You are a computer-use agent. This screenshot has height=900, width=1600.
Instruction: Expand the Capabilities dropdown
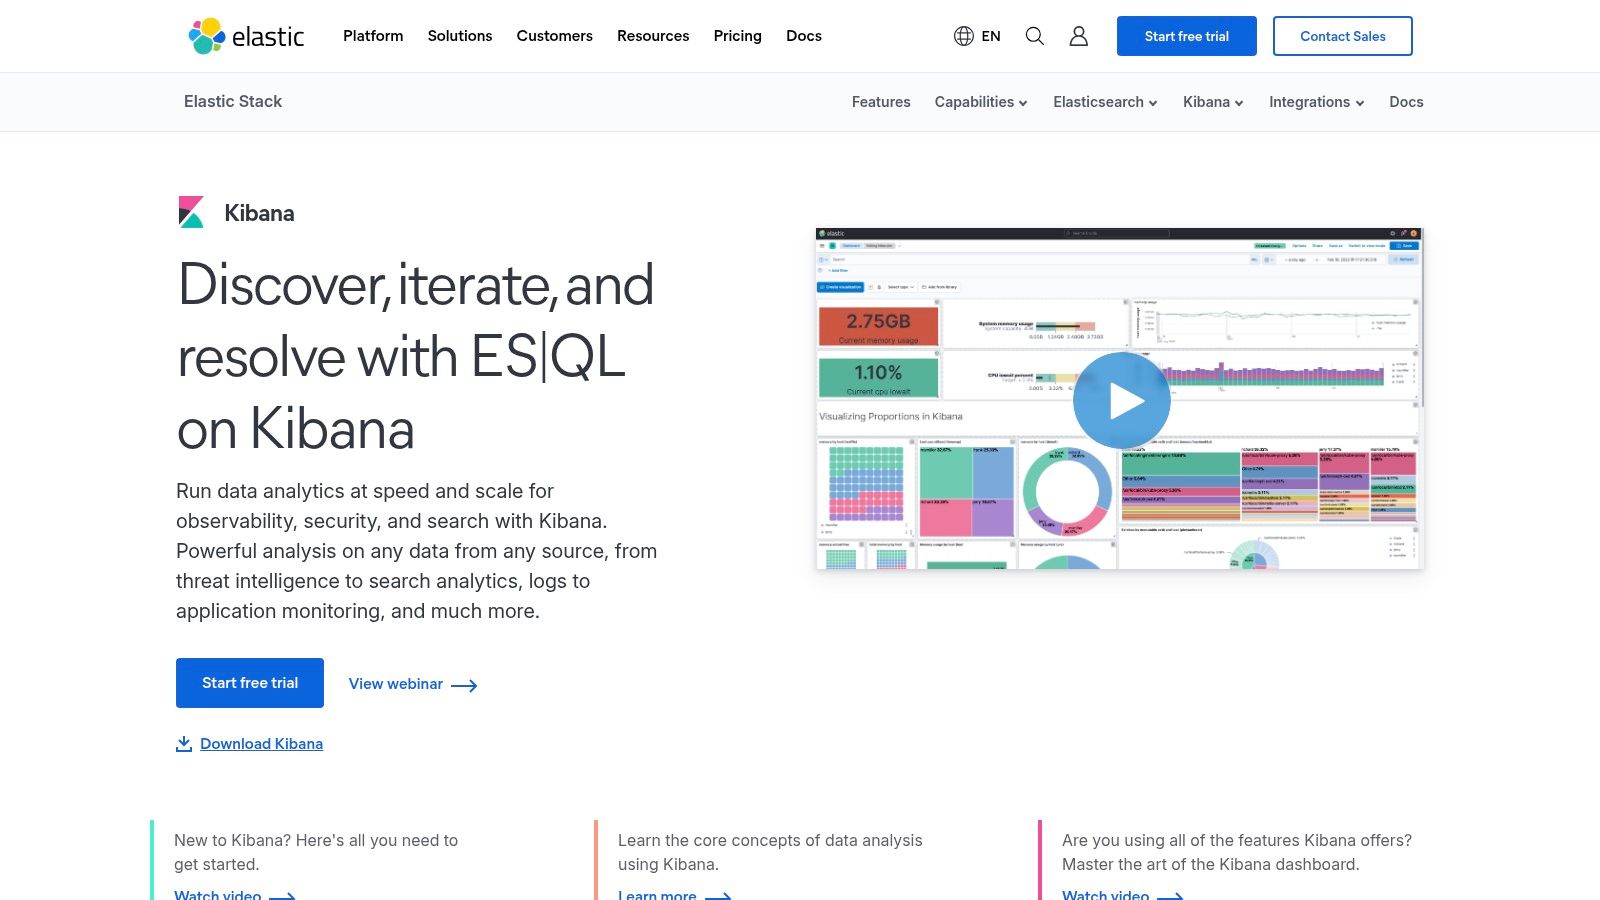pyautogui.click(x=981, y=102)
